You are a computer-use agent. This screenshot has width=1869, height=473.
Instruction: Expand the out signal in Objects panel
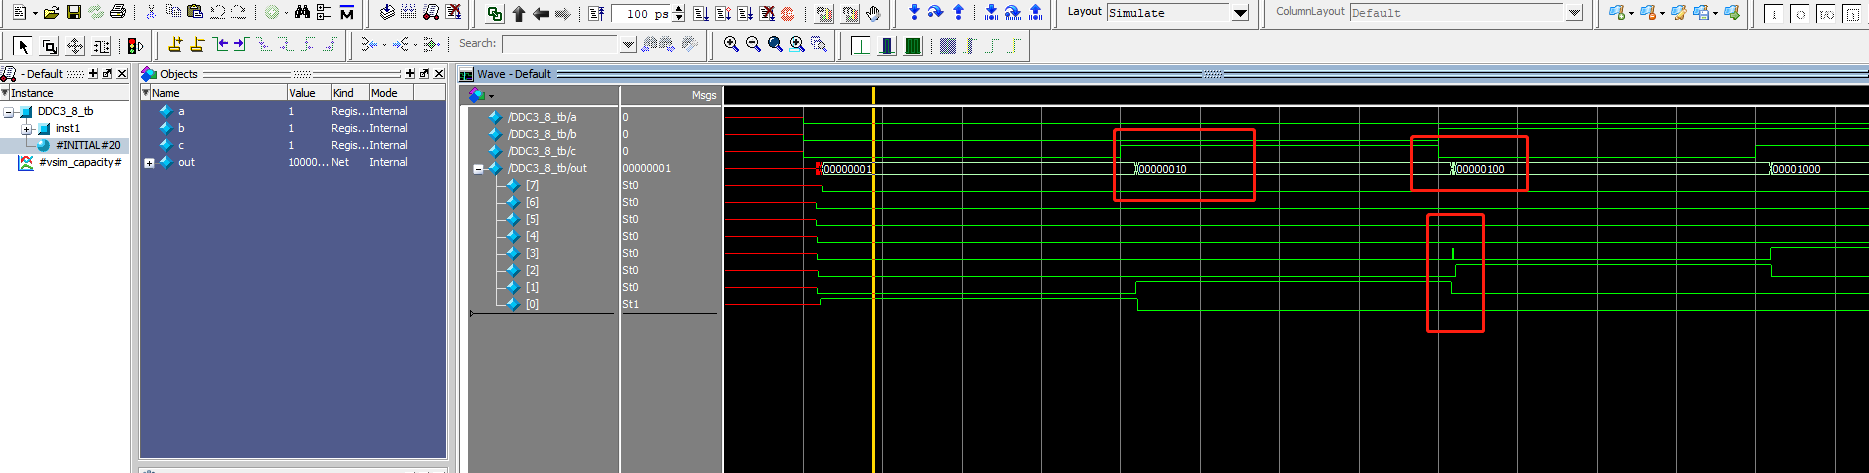(149, 163)
